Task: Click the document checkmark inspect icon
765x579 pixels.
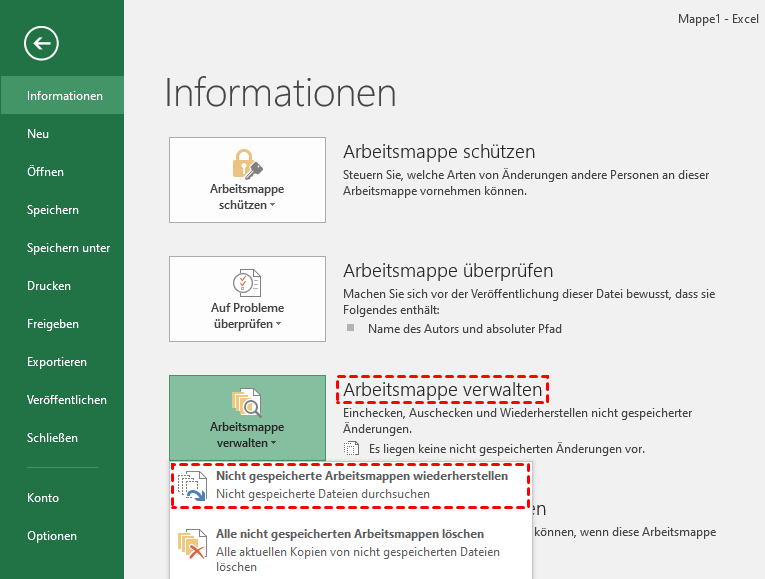Action: coord(247,283)
